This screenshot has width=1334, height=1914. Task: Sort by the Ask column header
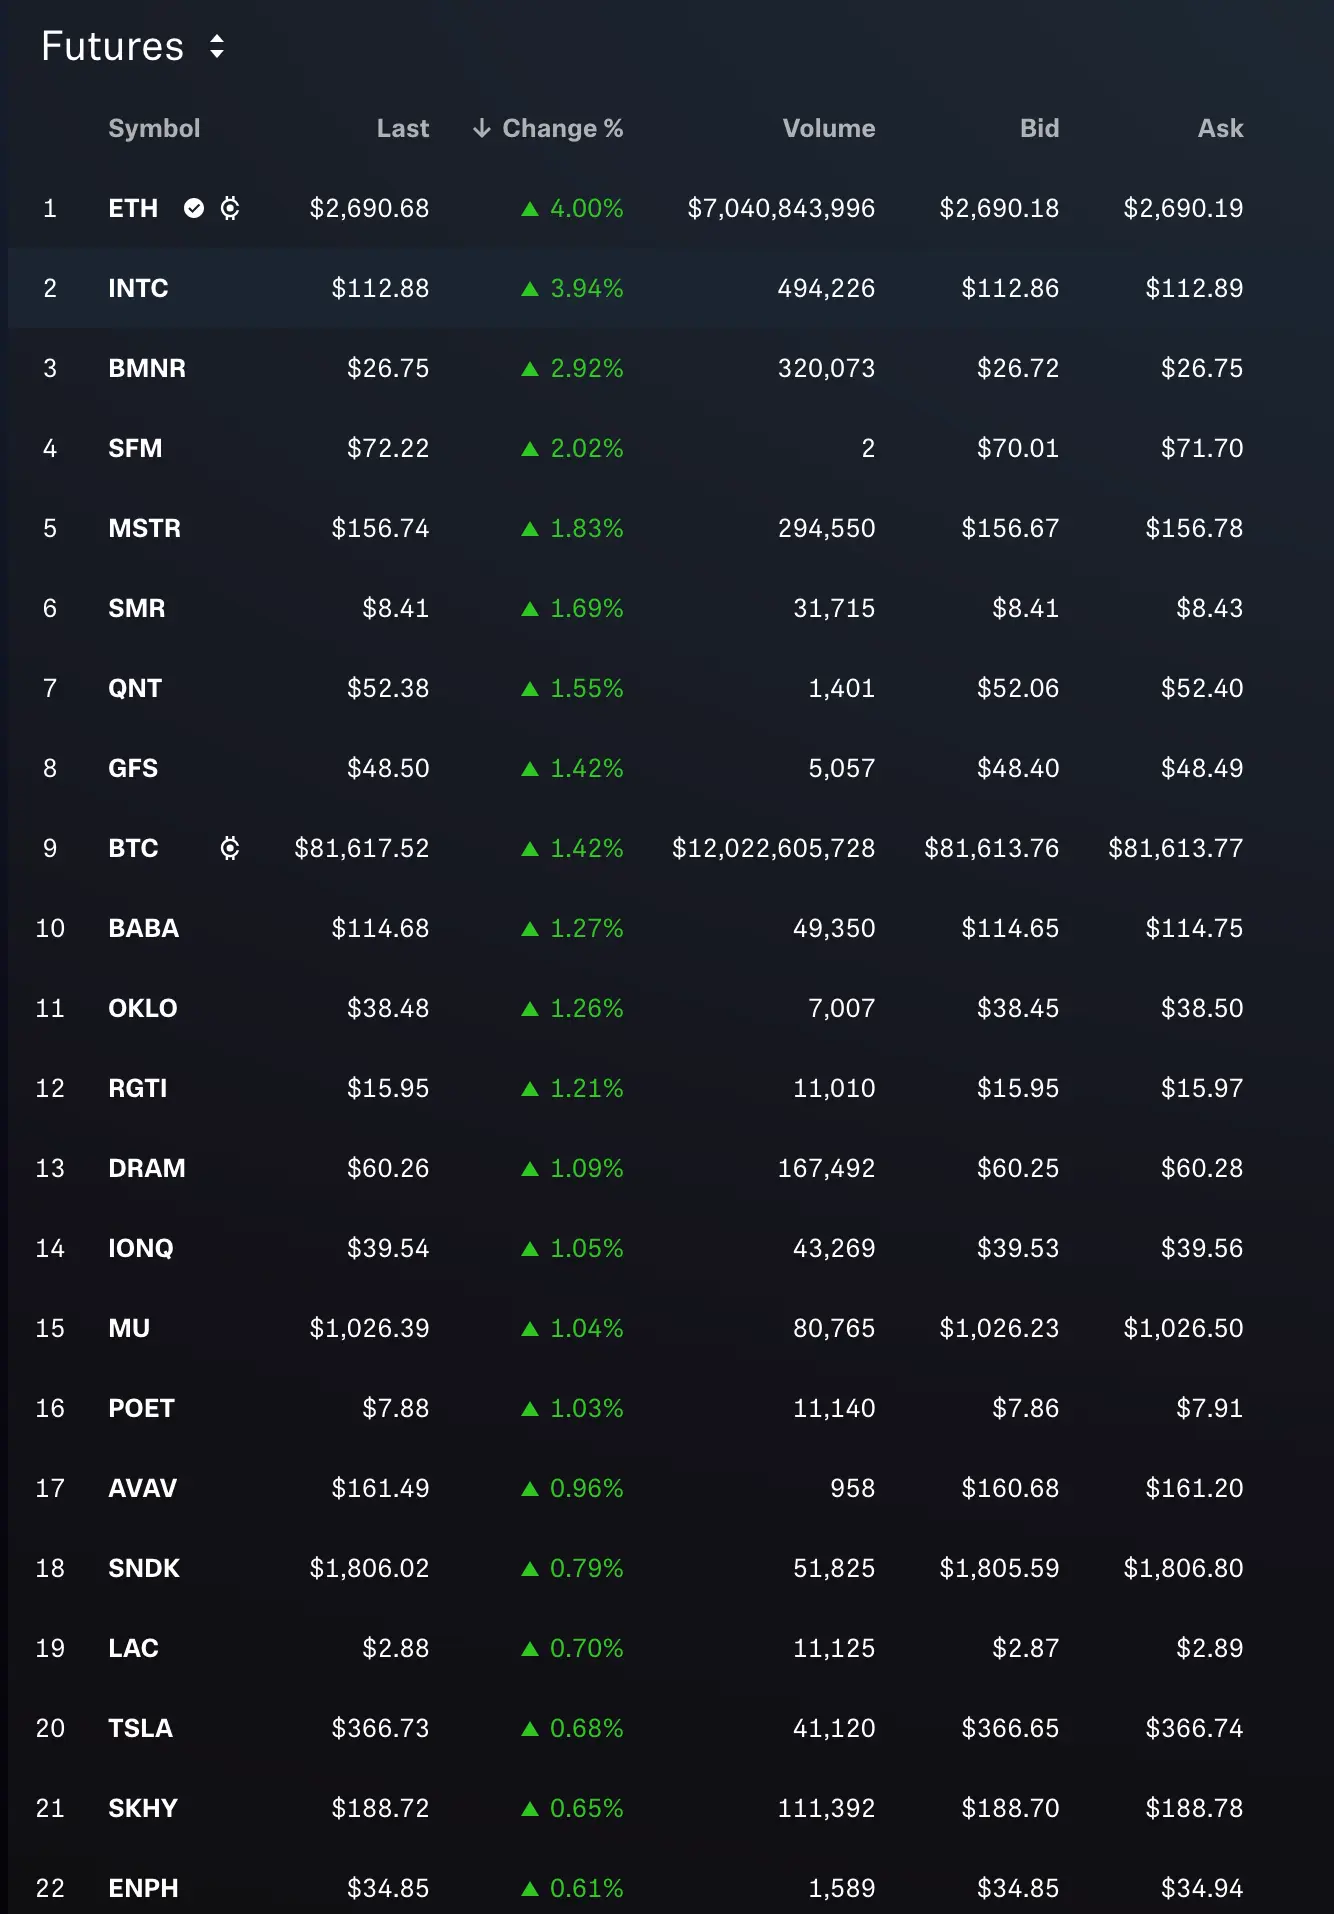coord(1221,128)
